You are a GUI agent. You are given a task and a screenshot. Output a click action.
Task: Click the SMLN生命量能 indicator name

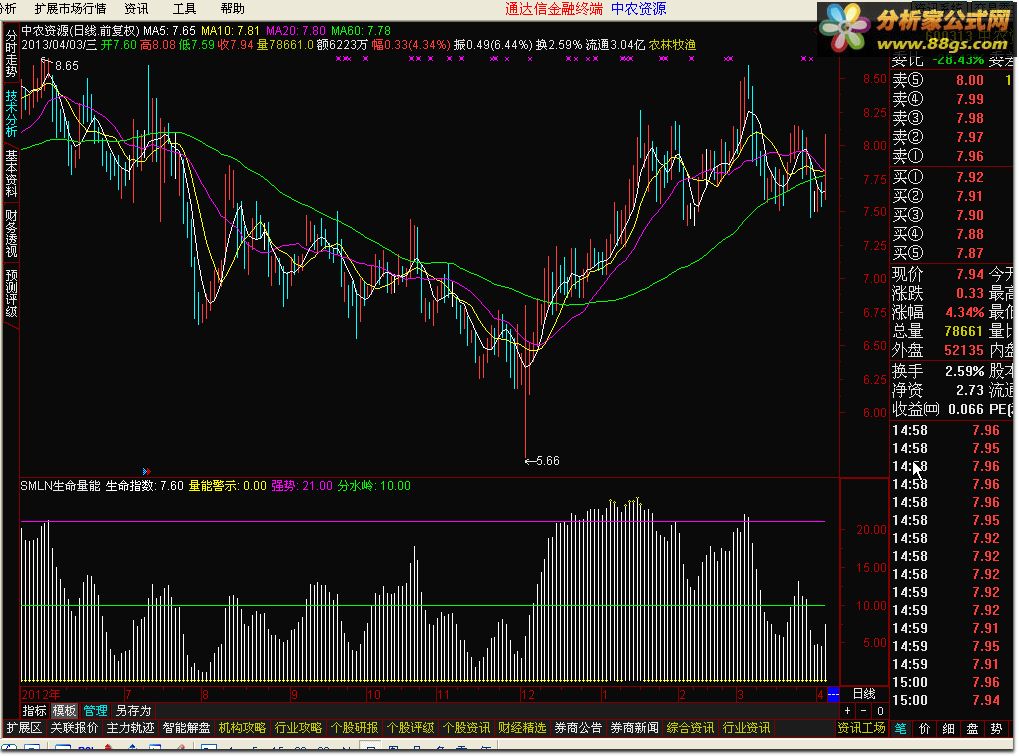point(60,486)
